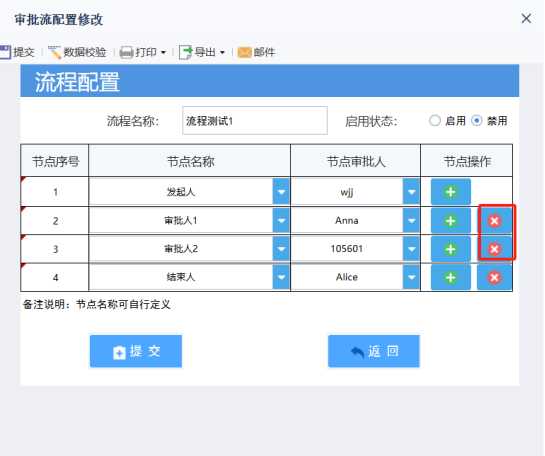The height and width of the screenshot is (456, 545).
Task: Open the 导出 toolbar menu
Action: pos(202,52)
